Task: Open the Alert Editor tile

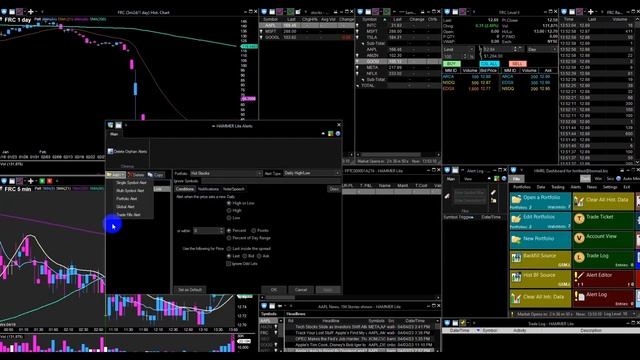Action: (603, 278)
